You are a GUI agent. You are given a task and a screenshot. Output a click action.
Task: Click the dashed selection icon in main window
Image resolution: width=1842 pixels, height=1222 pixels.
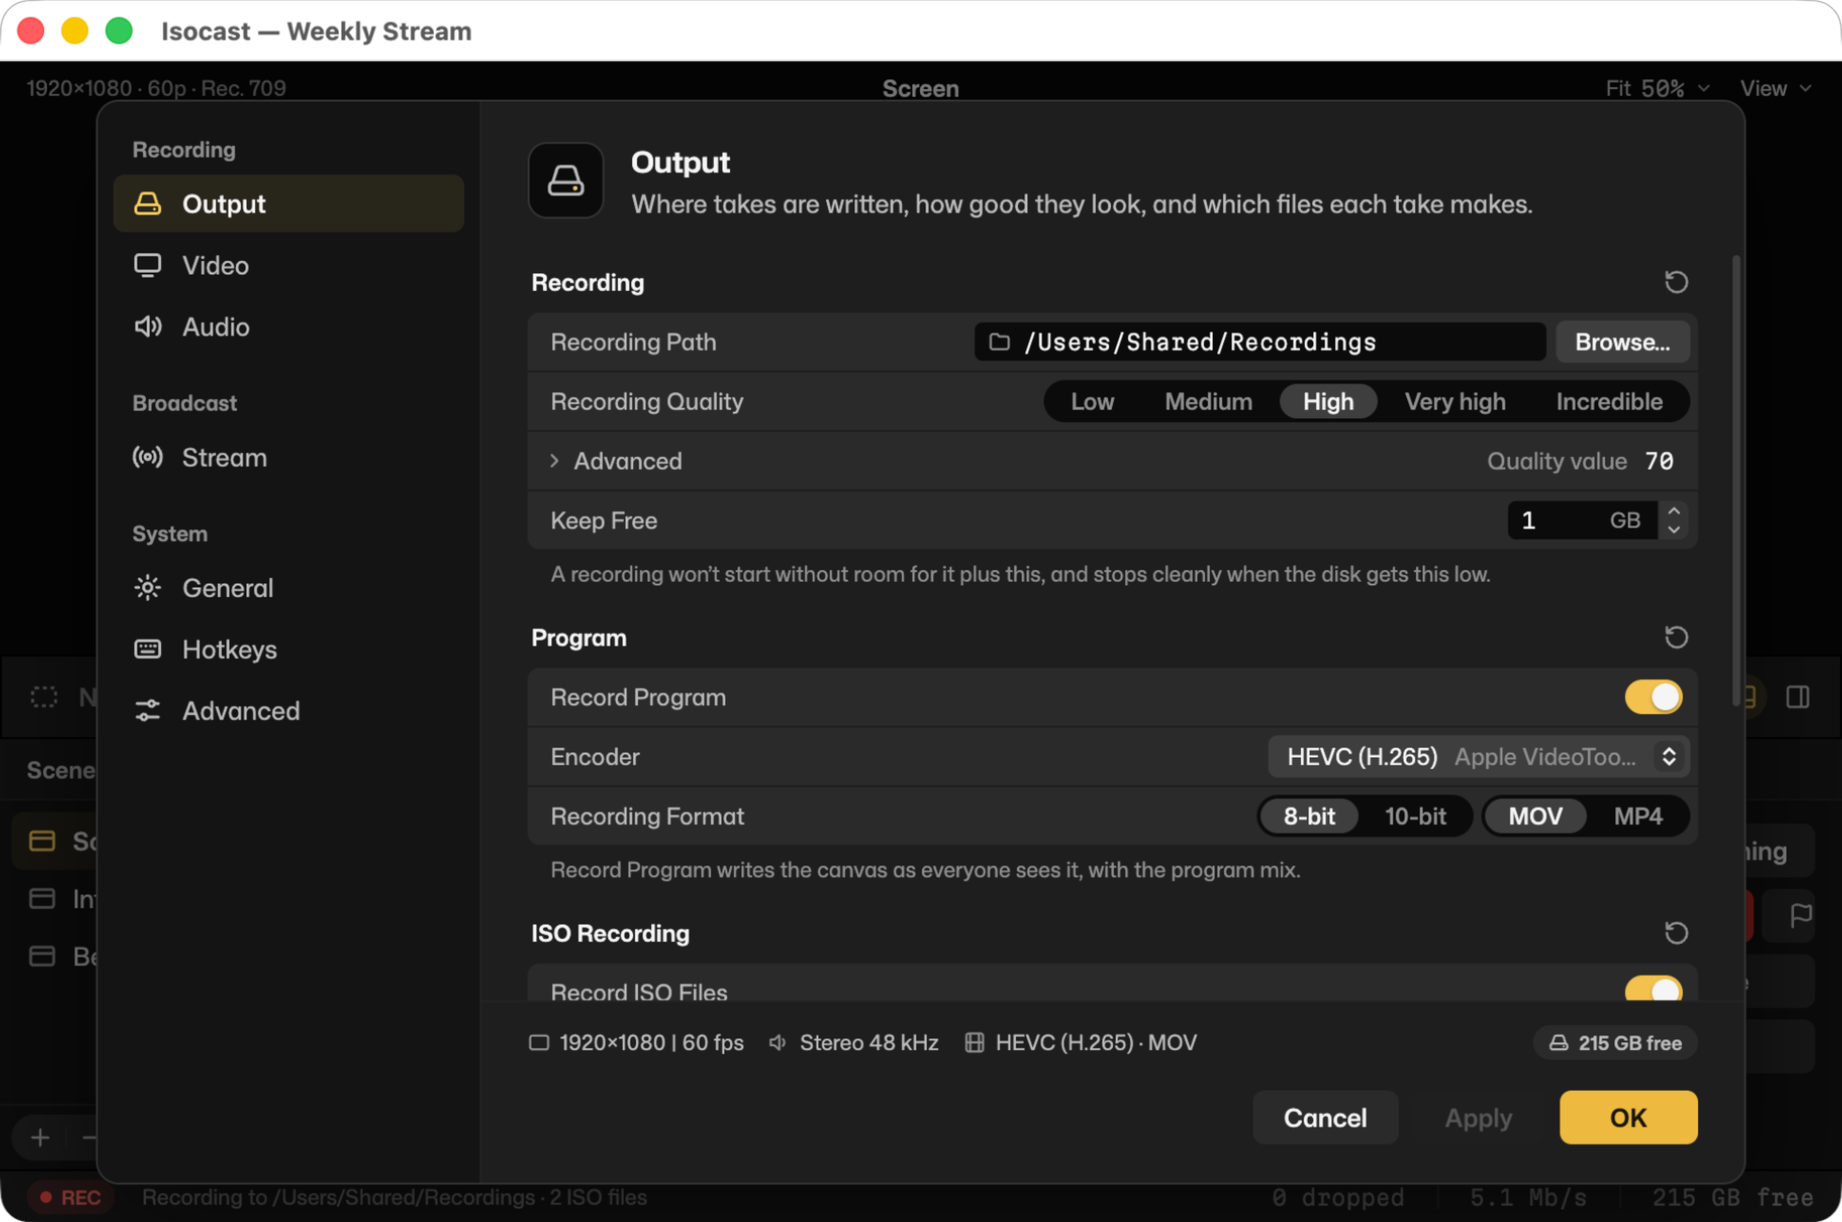coord(44,697)
